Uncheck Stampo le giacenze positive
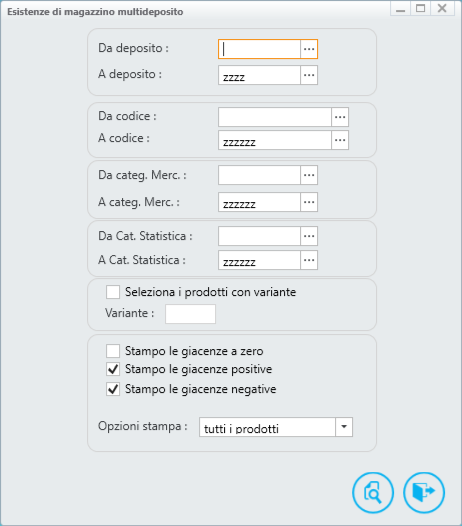Viewport: 462px width, 526px height. coord(113,369)
